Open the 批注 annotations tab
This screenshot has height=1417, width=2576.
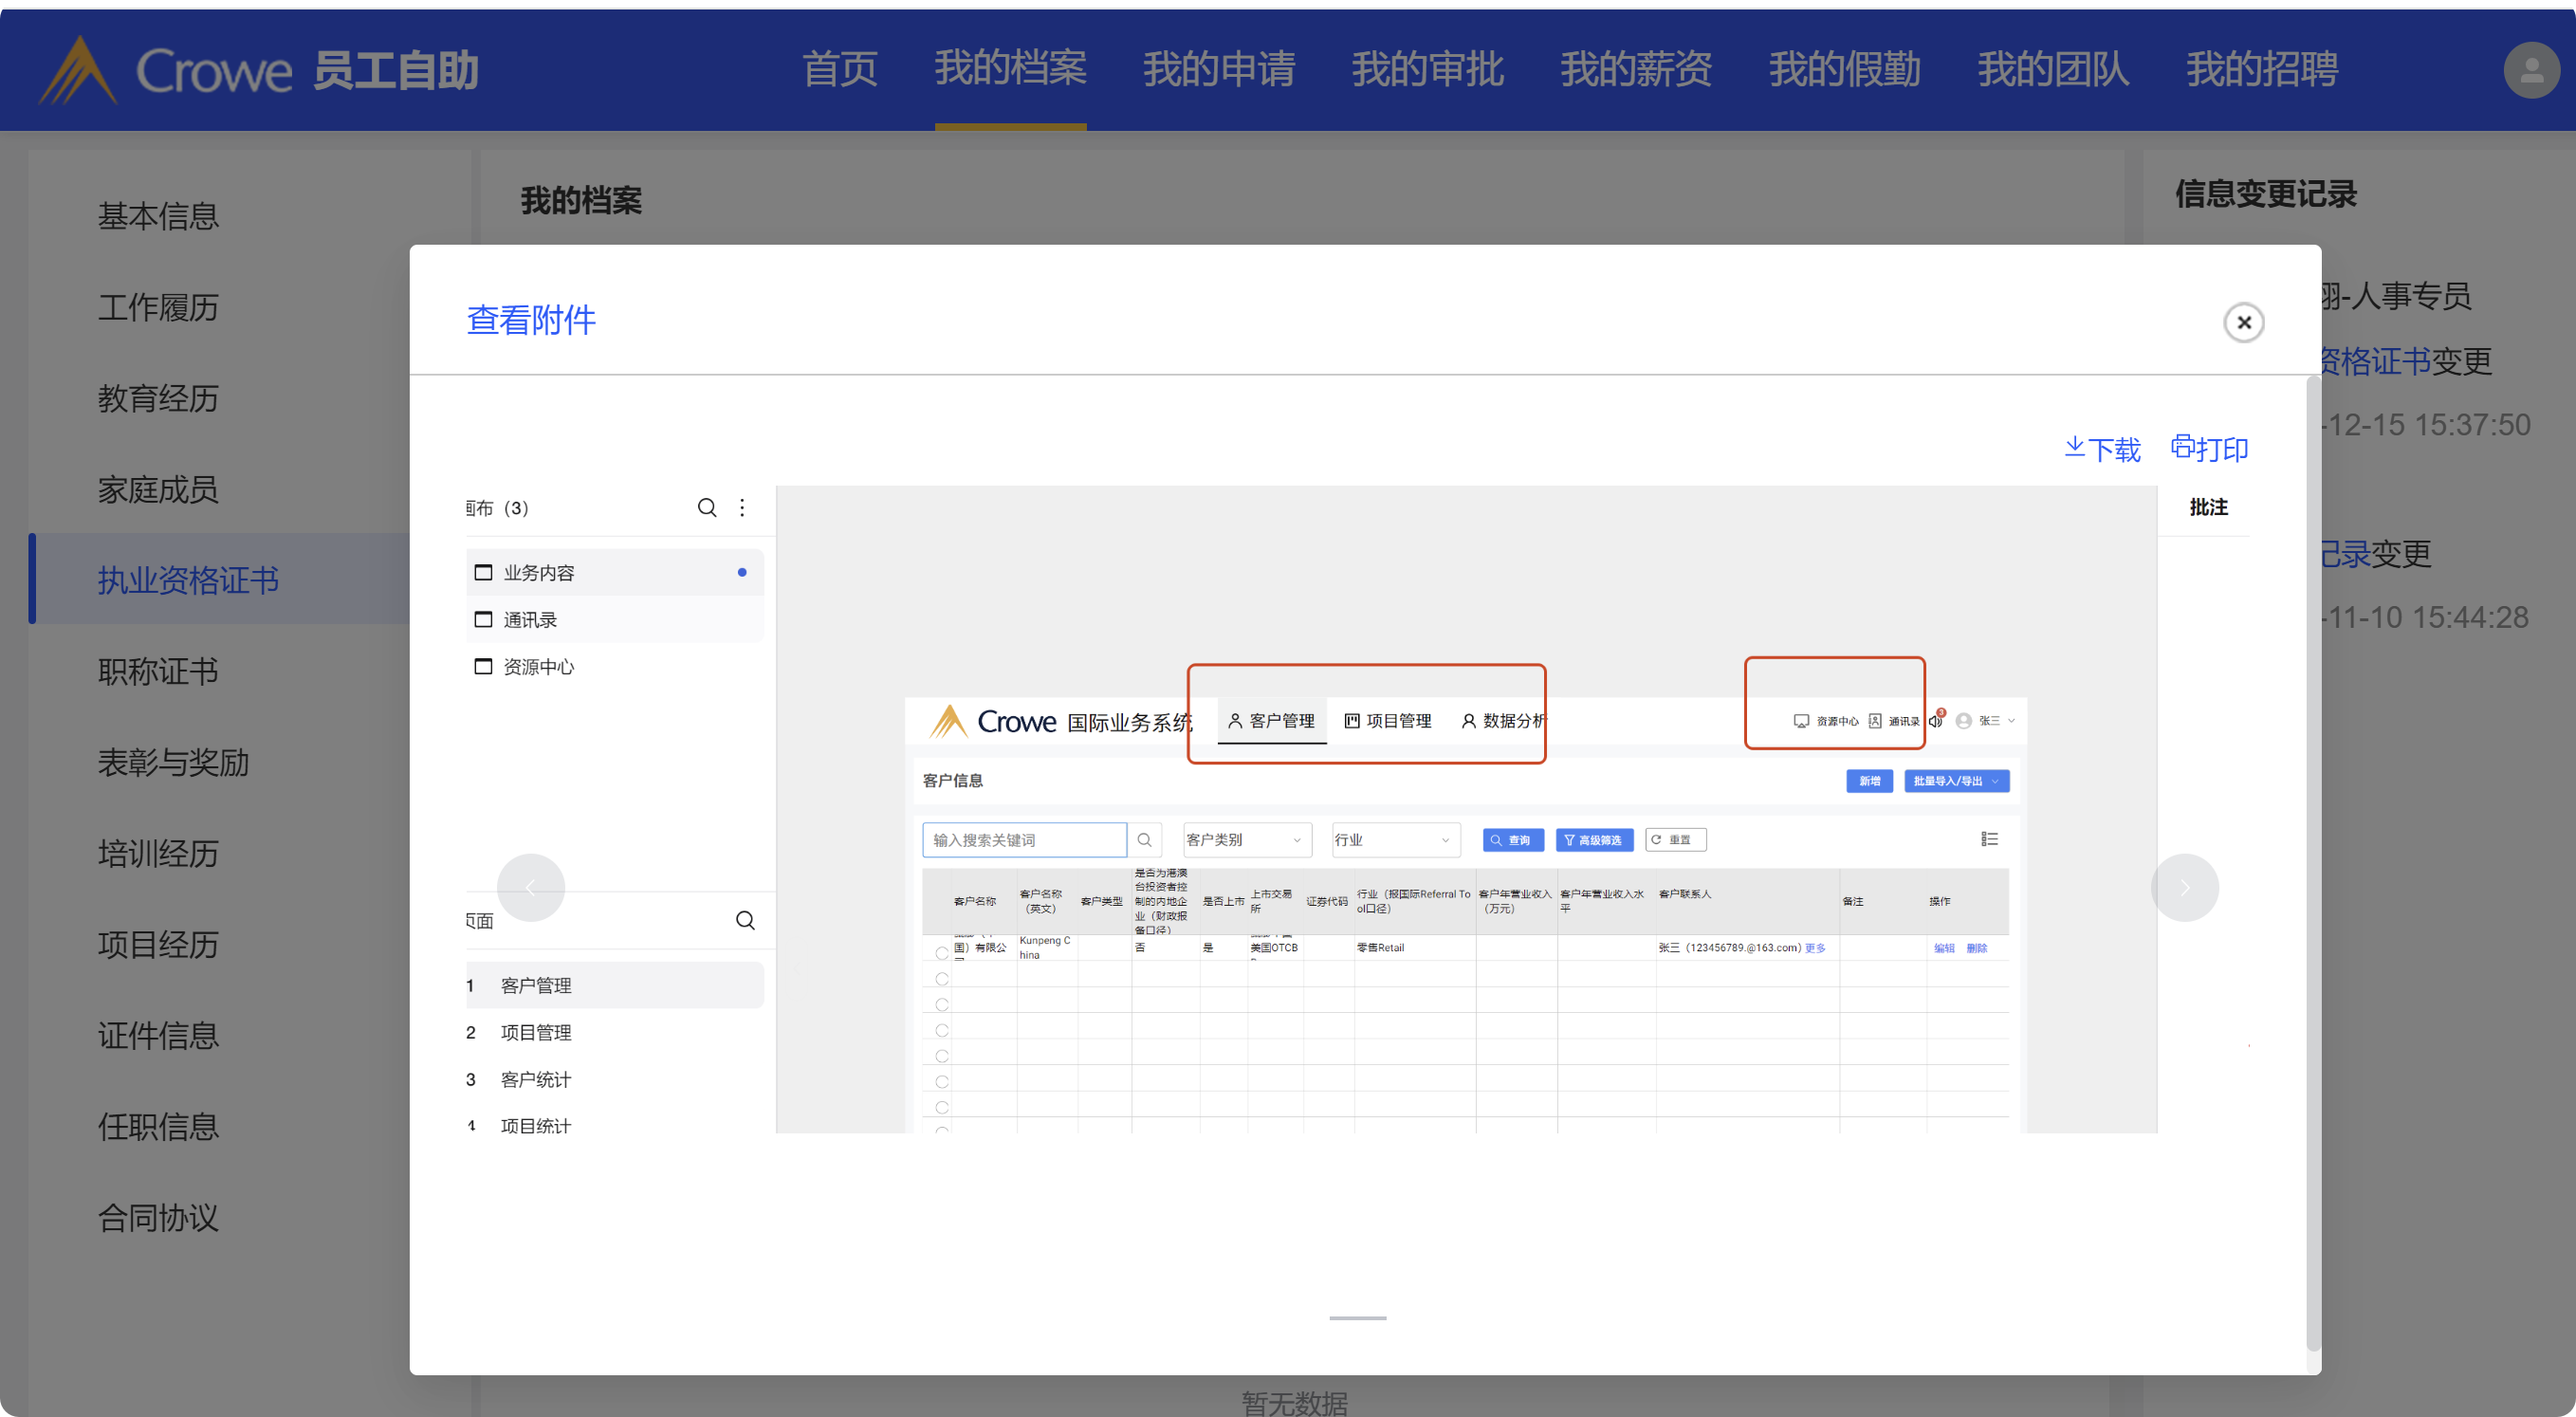2207,507
